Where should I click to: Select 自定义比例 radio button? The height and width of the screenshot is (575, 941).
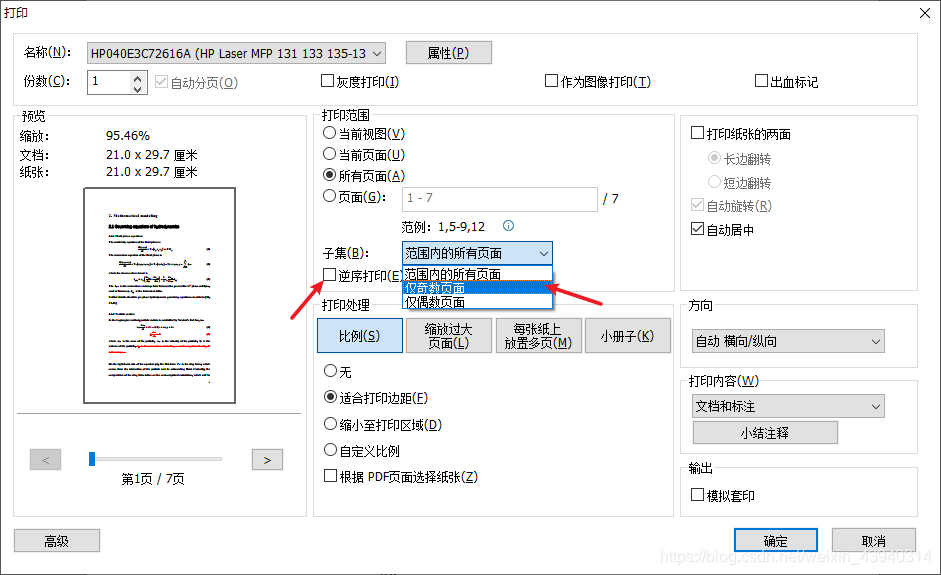pyautogui.click(x=330, y=450)
